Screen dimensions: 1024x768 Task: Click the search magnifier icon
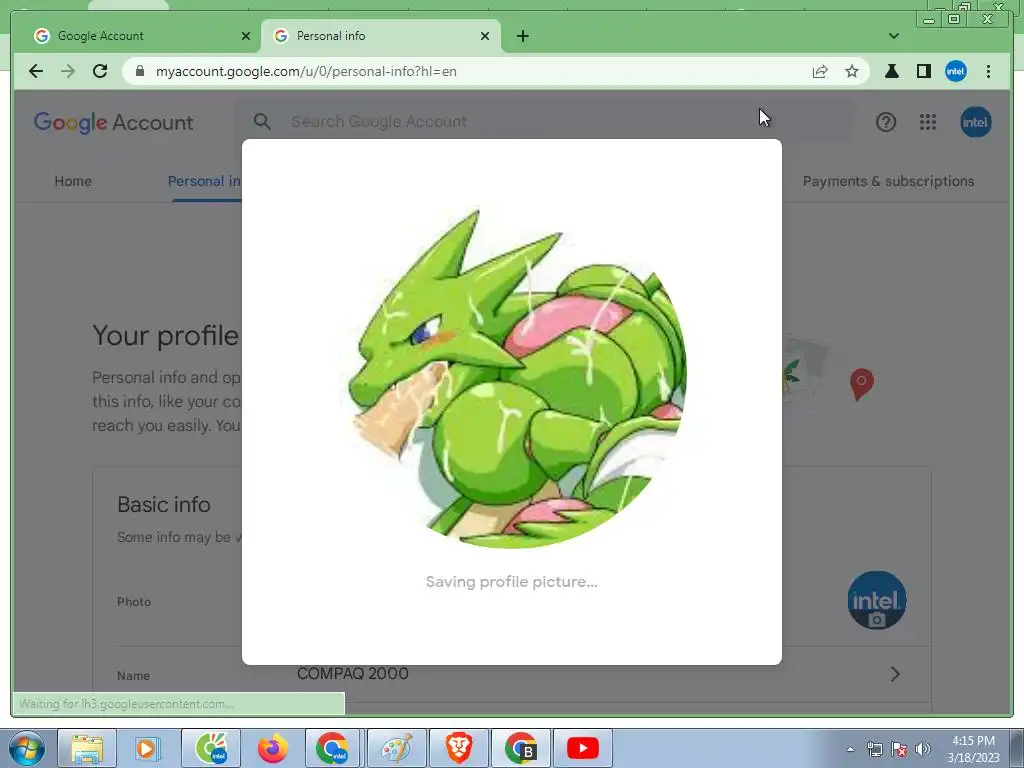(x=262, y=121)
